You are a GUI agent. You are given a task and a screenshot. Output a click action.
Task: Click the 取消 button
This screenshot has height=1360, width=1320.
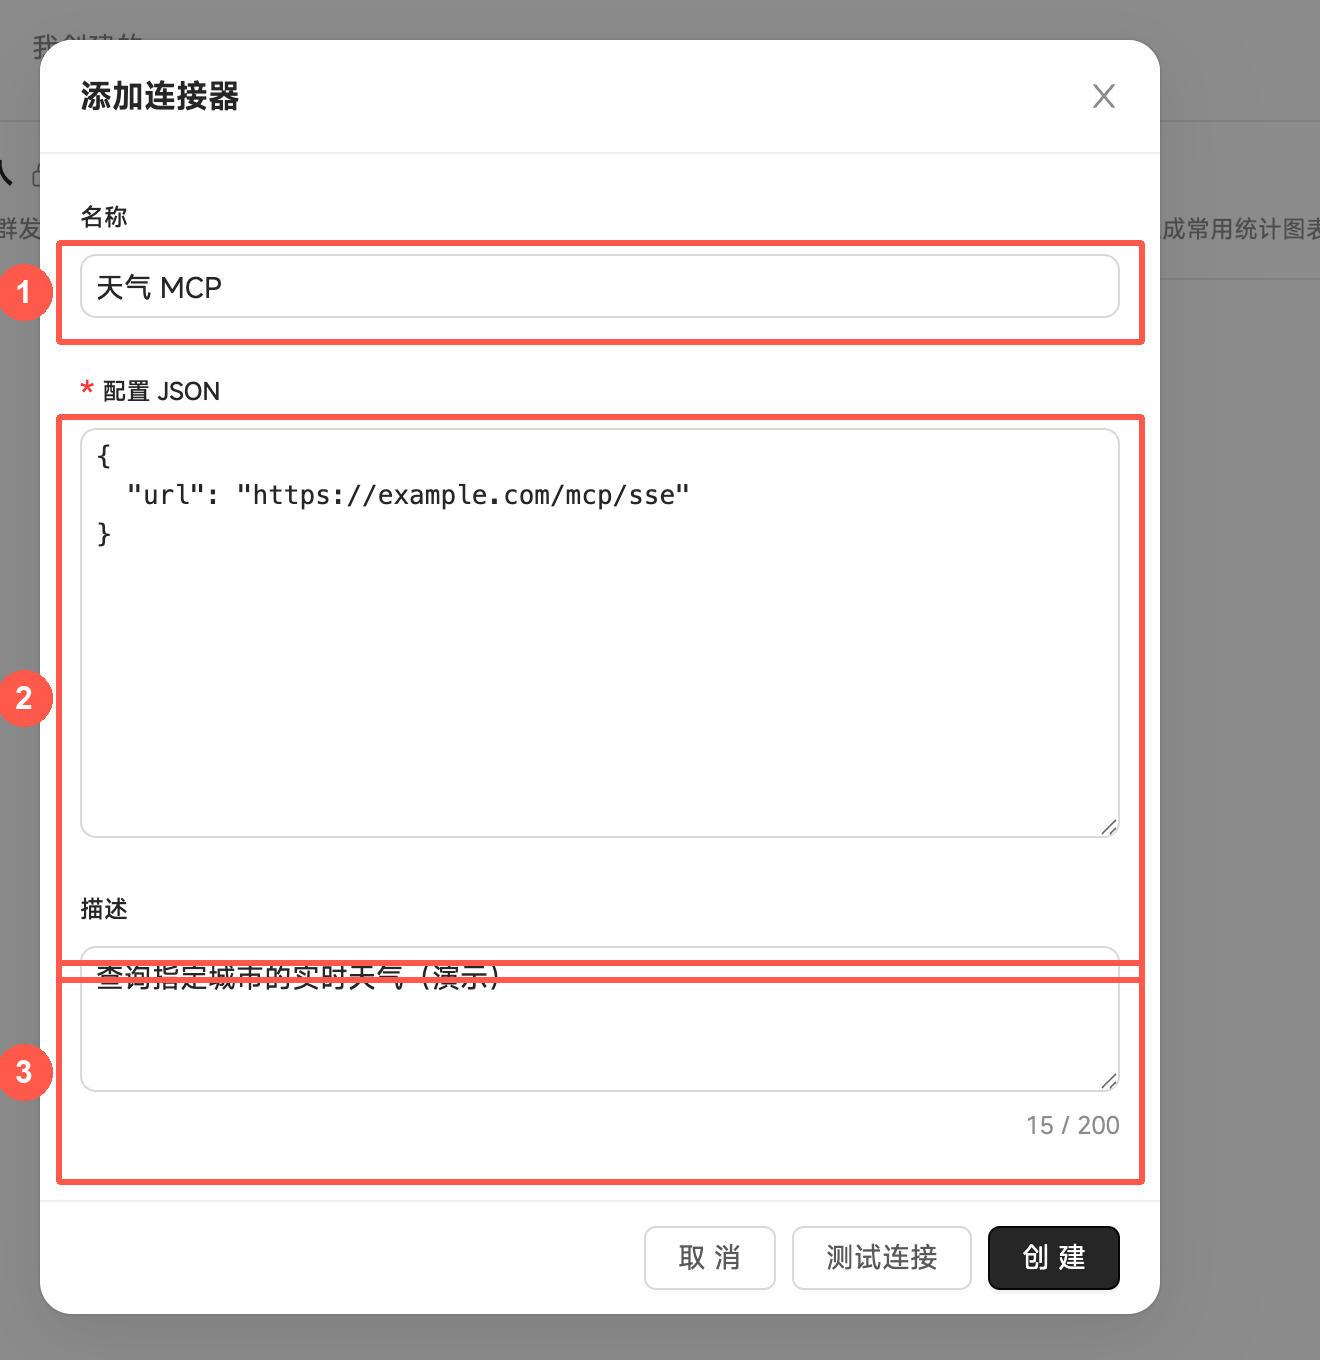[710, 1258]
